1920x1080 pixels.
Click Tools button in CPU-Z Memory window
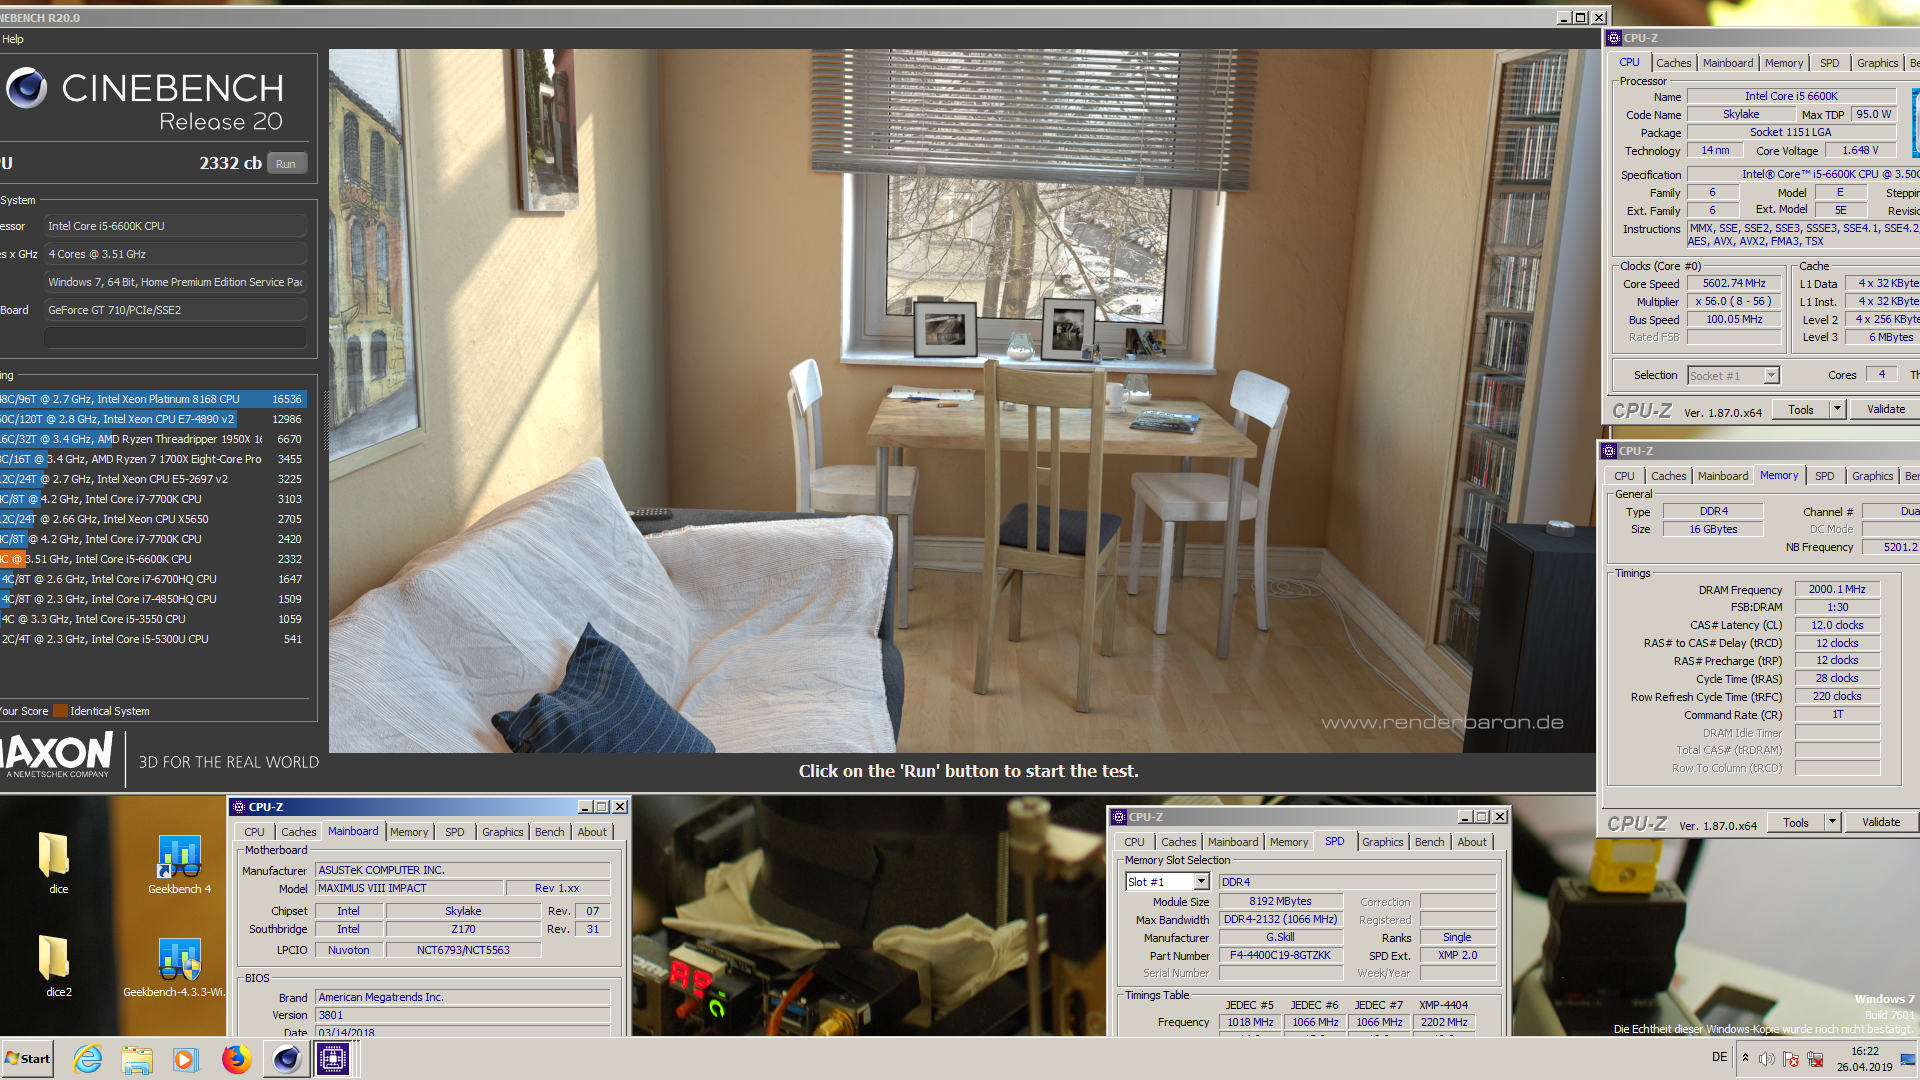(x=1796, y=822)
